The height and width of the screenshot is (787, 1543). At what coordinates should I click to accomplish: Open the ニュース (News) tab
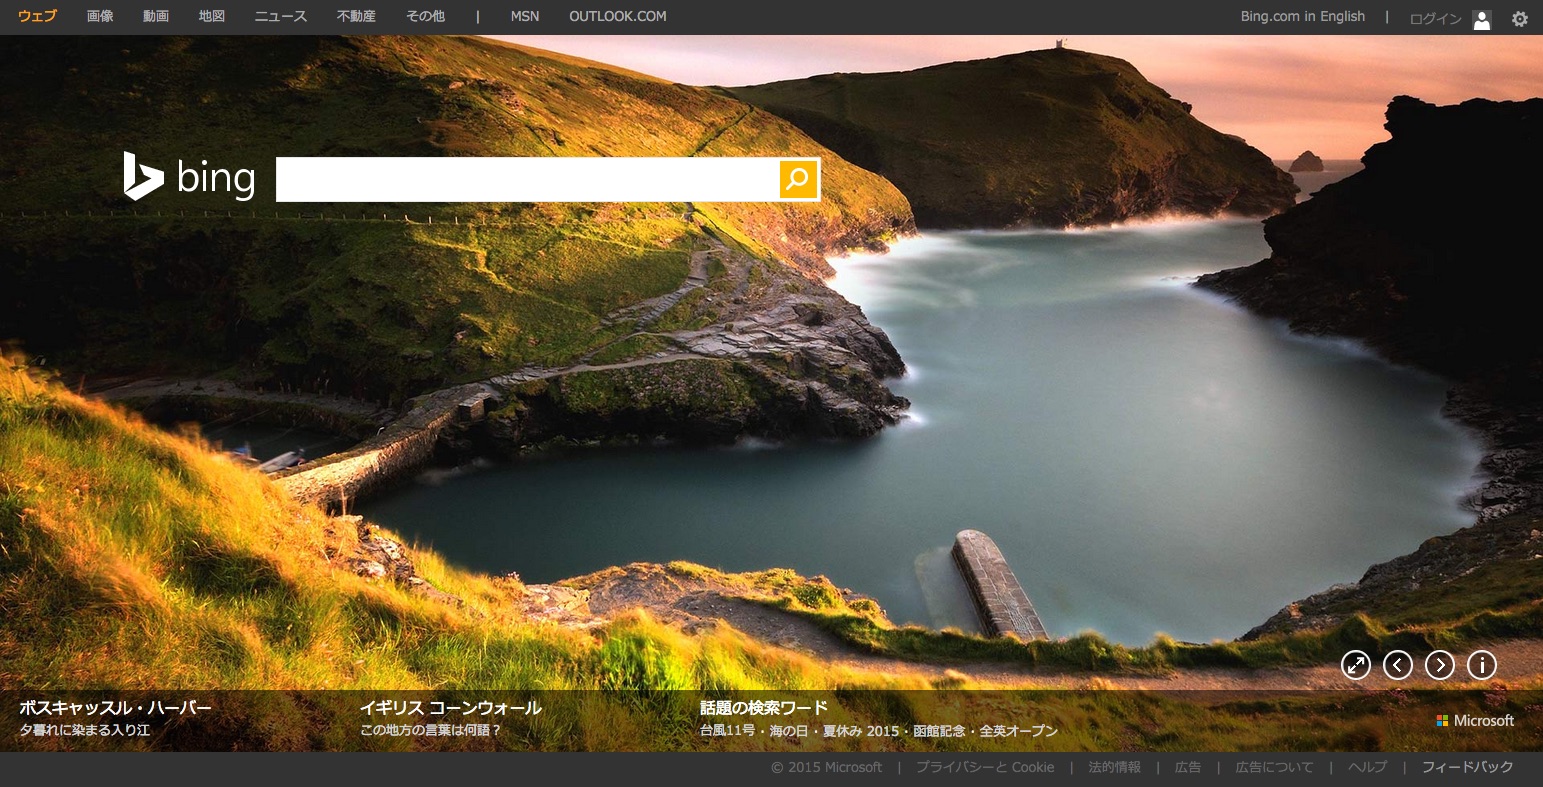tap(281, 16)
